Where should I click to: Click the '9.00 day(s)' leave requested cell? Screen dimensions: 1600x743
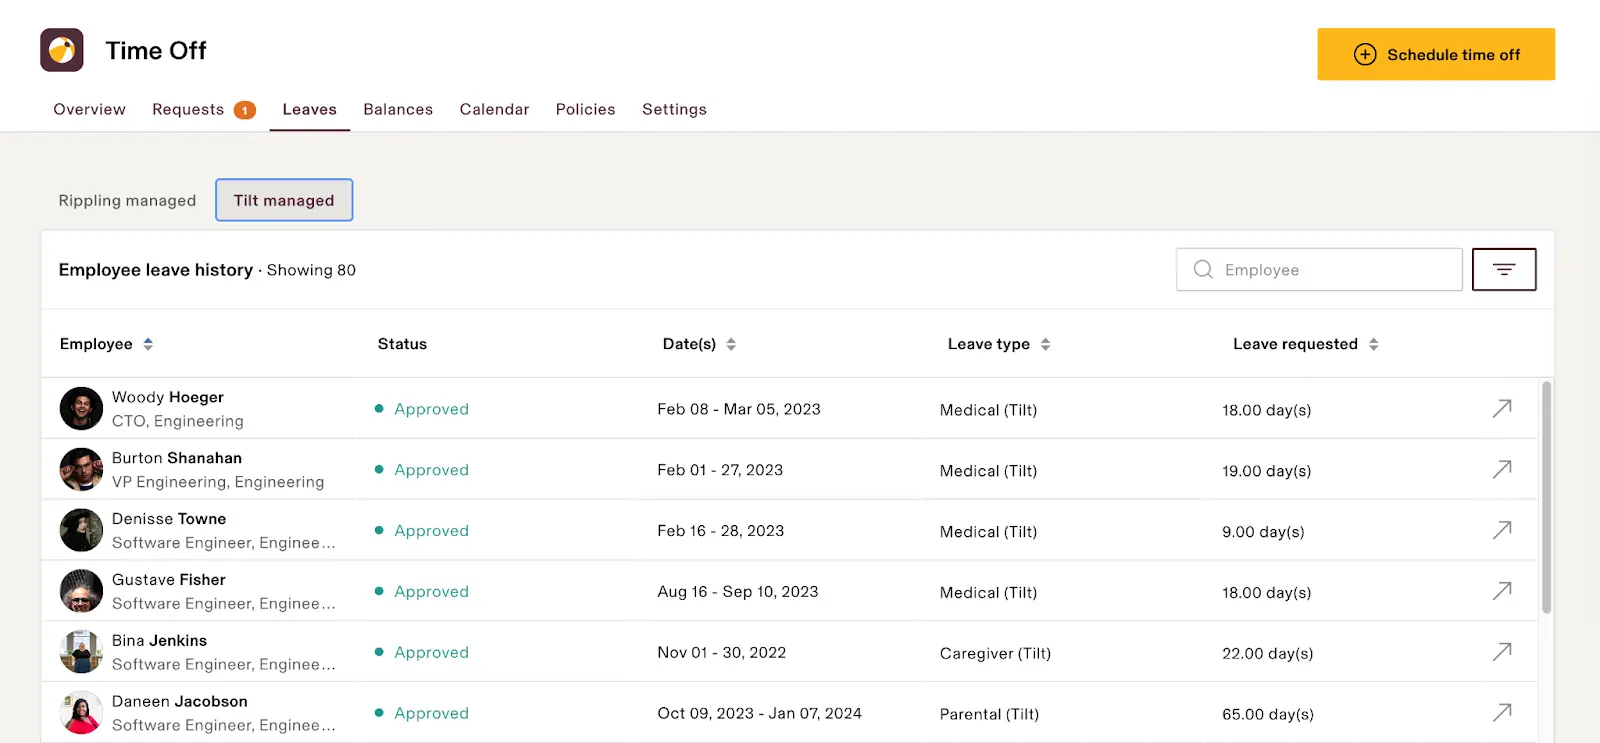click(1263, 532)
